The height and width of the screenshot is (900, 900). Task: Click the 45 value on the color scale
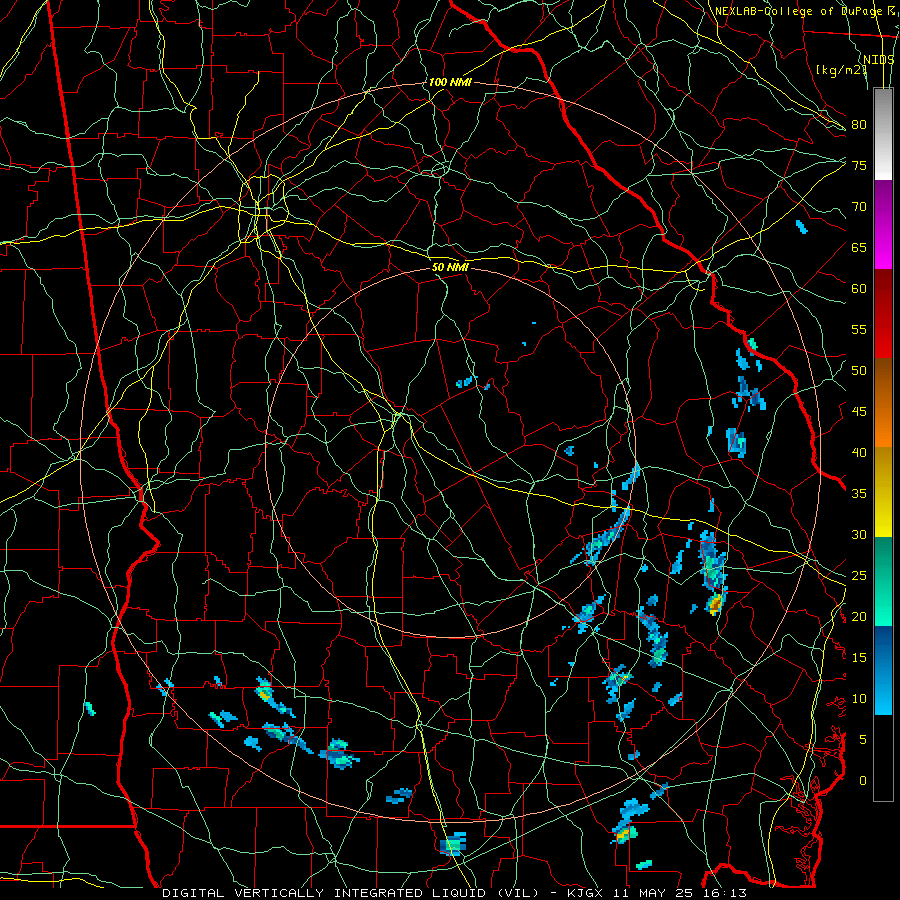(859, 412)
